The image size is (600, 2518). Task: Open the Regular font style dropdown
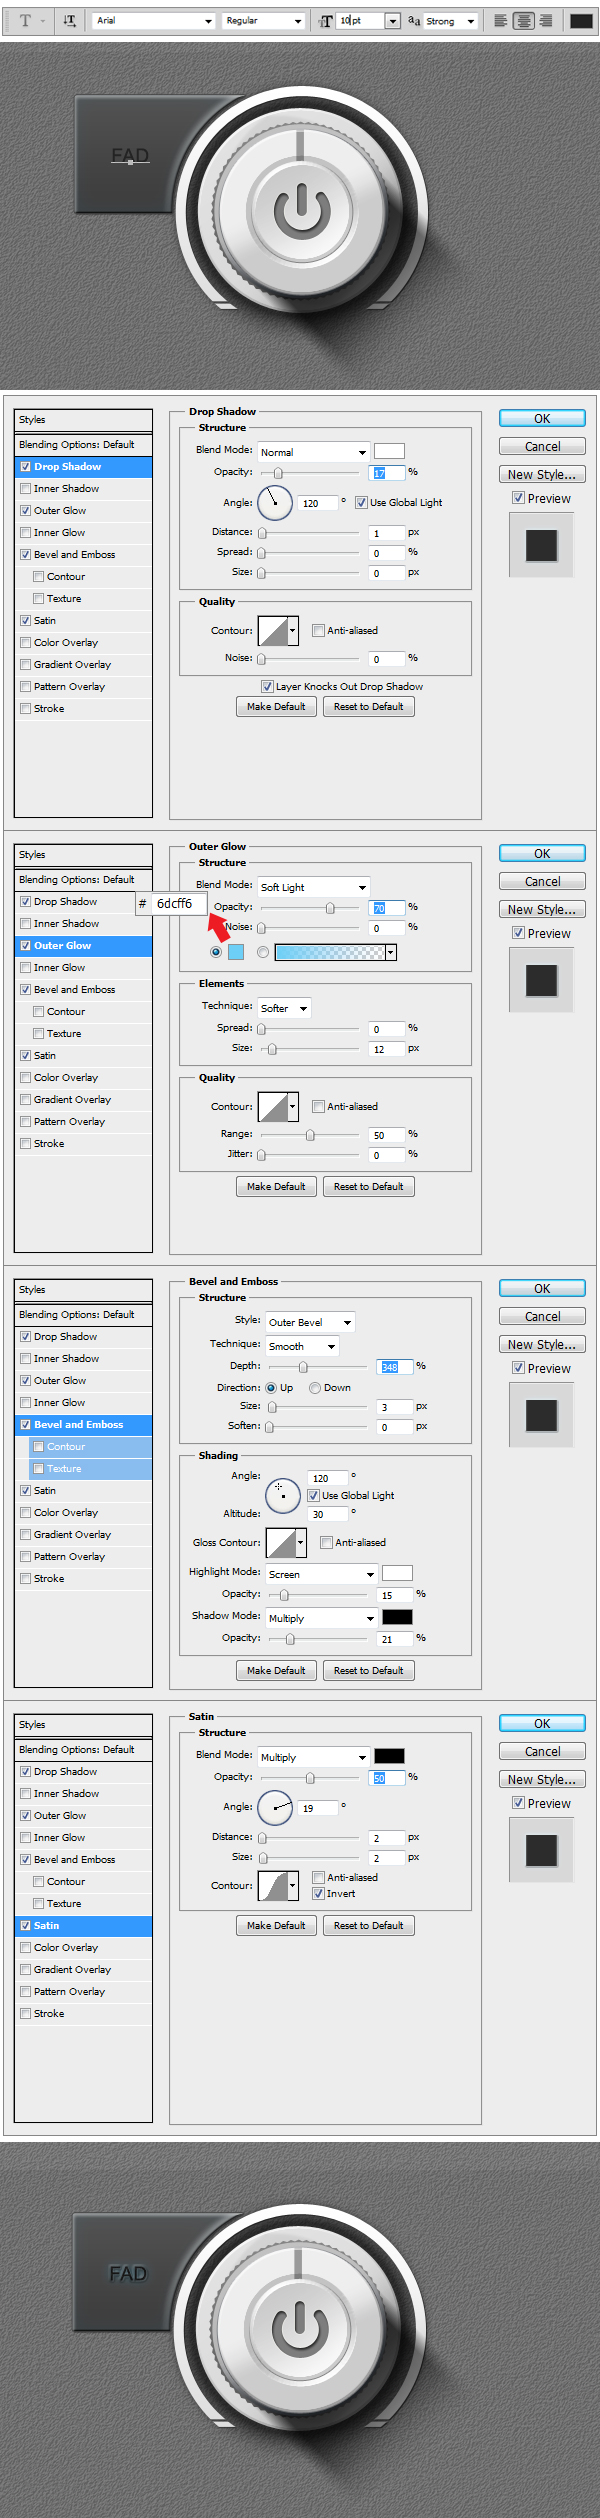263,20
